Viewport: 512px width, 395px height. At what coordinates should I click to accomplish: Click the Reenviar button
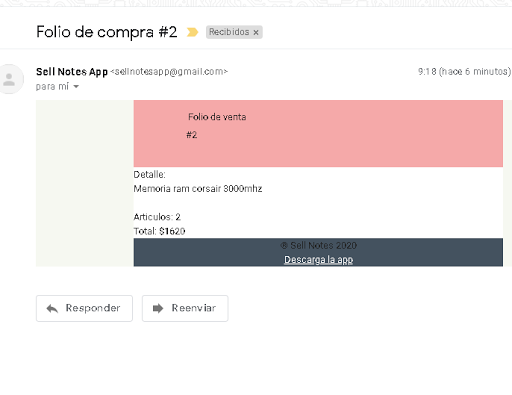(185, 308)
